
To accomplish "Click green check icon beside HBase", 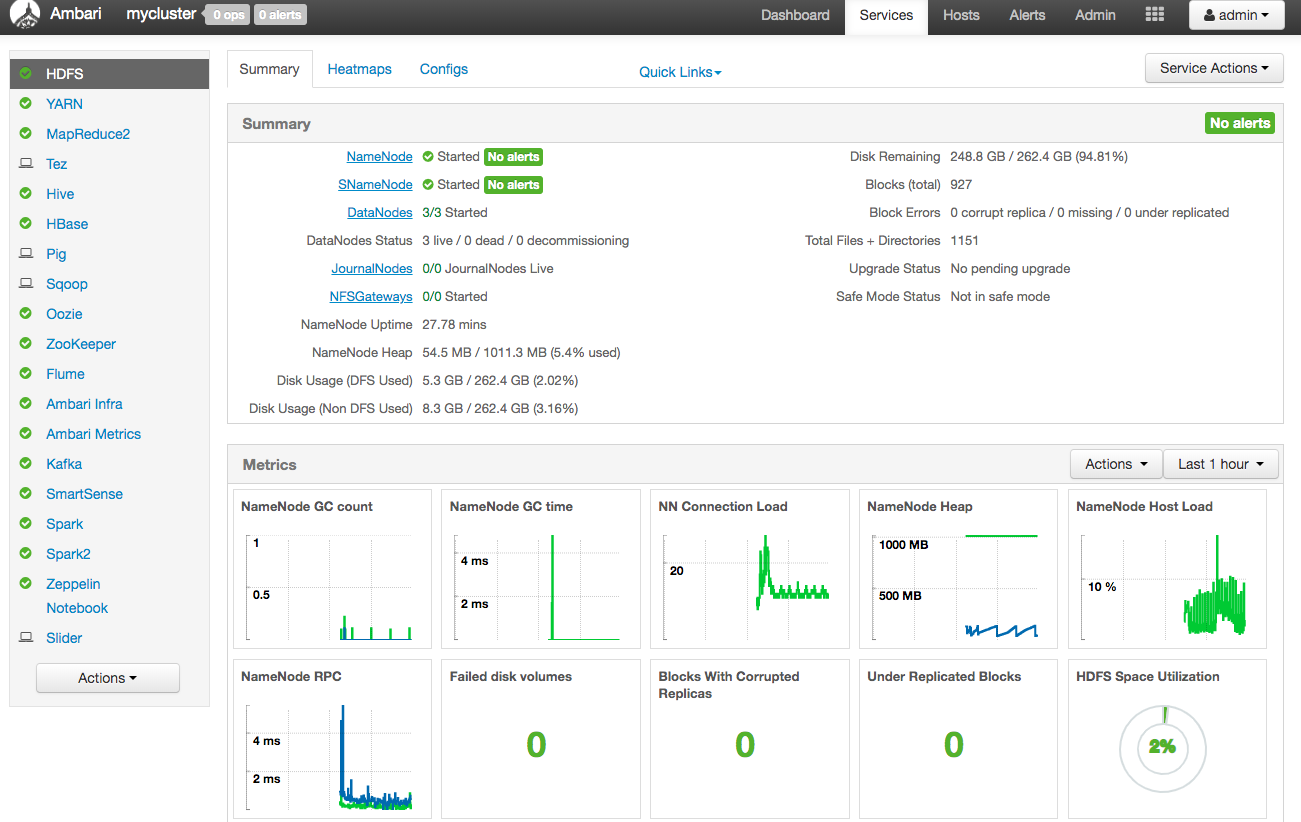I will click(x=25, y=224).
